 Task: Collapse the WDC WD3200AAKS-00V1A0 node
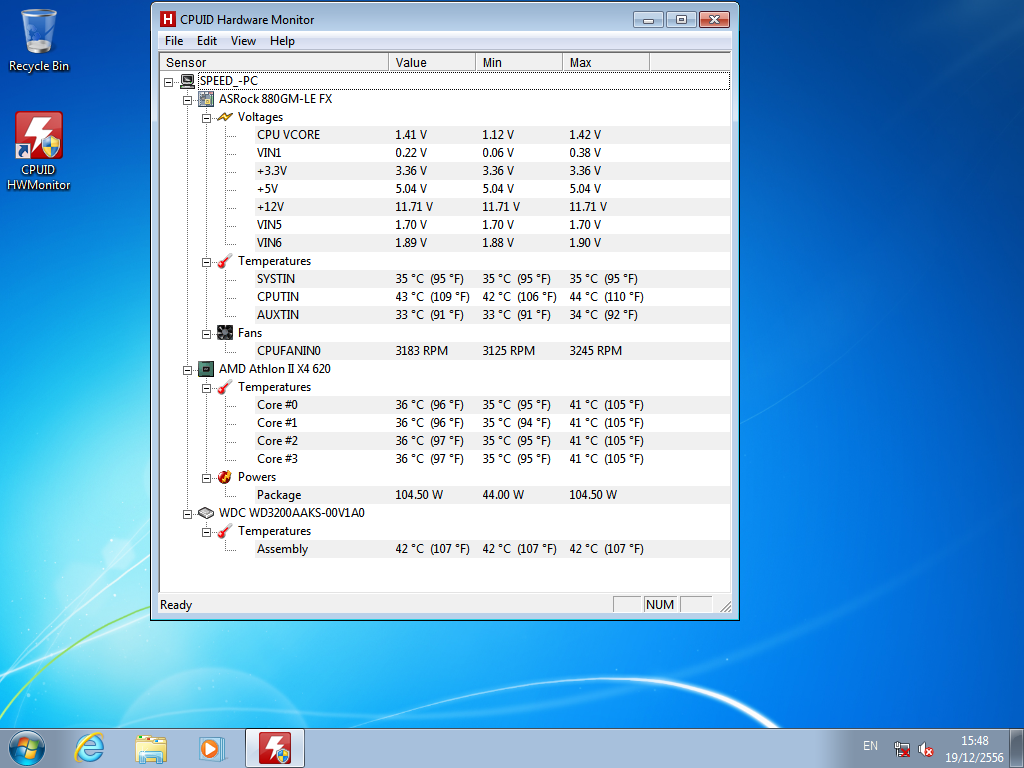point(187,514)
